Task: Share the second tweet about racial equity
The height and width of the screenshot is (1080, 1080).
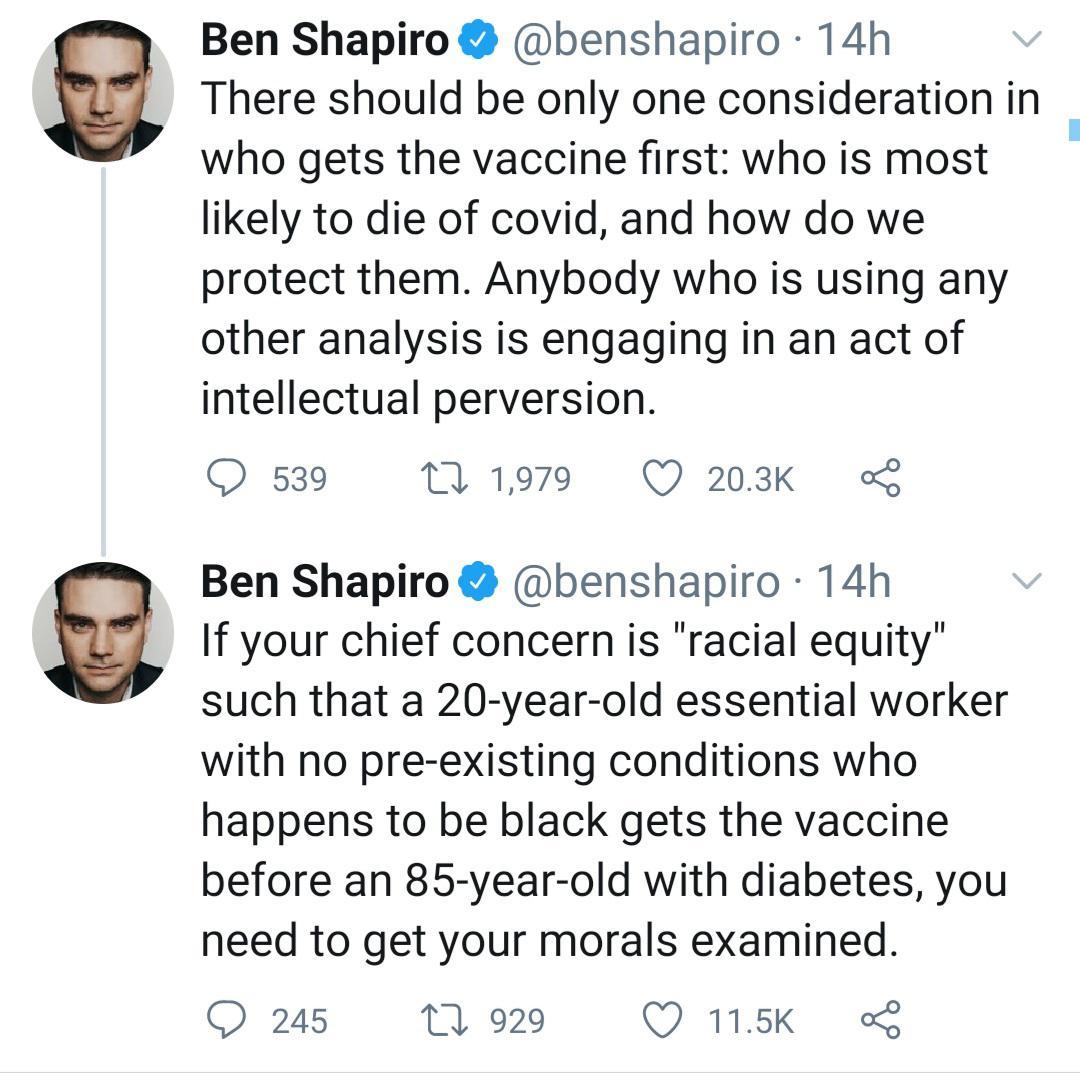Action: pos(880,1019)
